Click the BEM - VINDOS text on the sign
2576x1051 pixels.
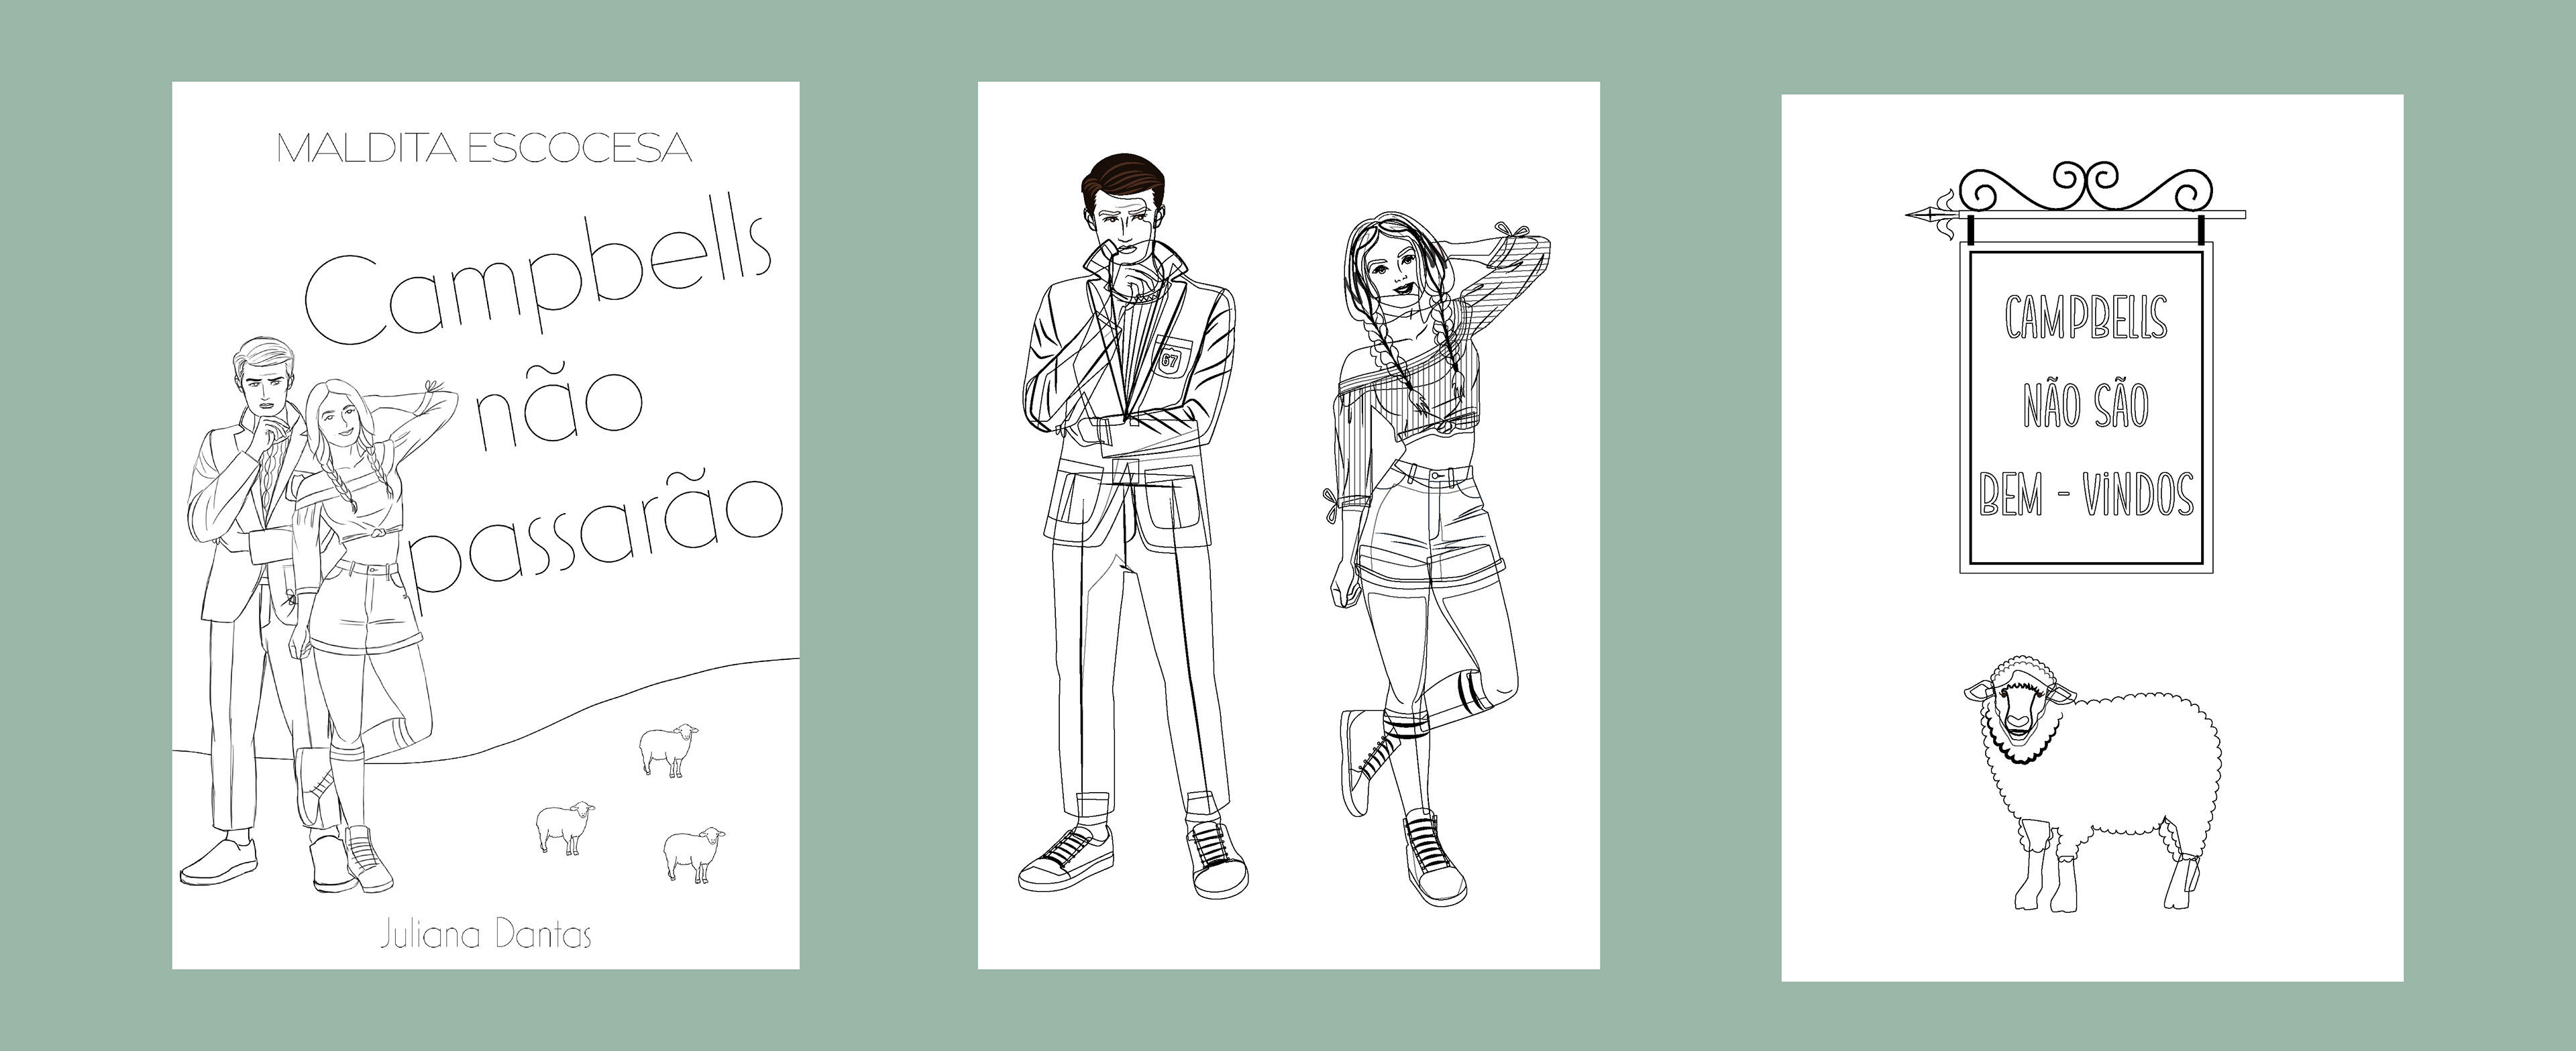pyautogui.click(x=2086, y=494)
